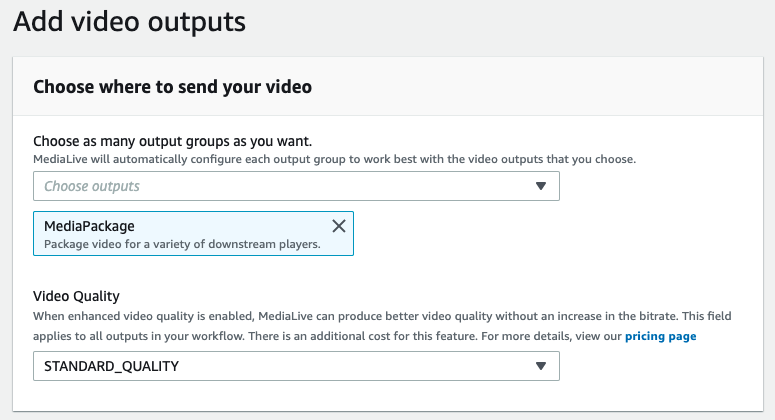Image resolution: width=775 pixels, height=420 pixels.
Task: Click empty area right of the MediaPackage chip
Action: (554, 233)
